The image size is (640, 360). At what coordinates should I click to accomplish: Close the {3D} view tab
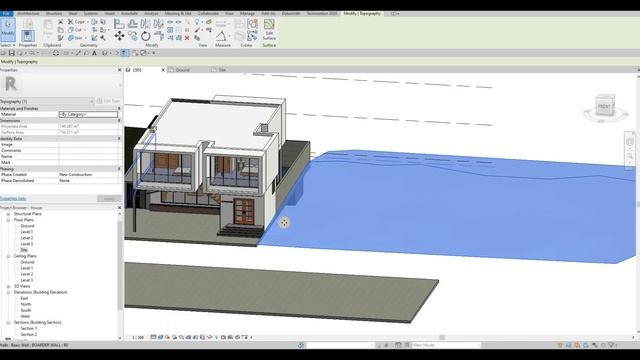click(163, 70)
